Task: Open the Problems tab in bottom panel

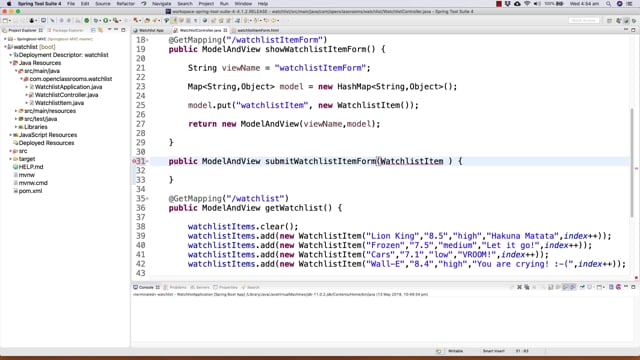Action: (x=175, y=287)
